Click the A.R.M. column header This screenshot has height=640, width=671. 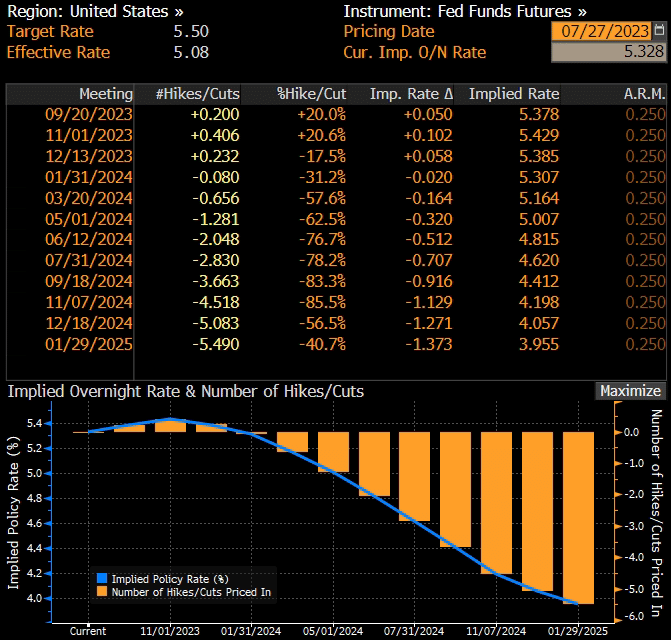tap(614, 94)
